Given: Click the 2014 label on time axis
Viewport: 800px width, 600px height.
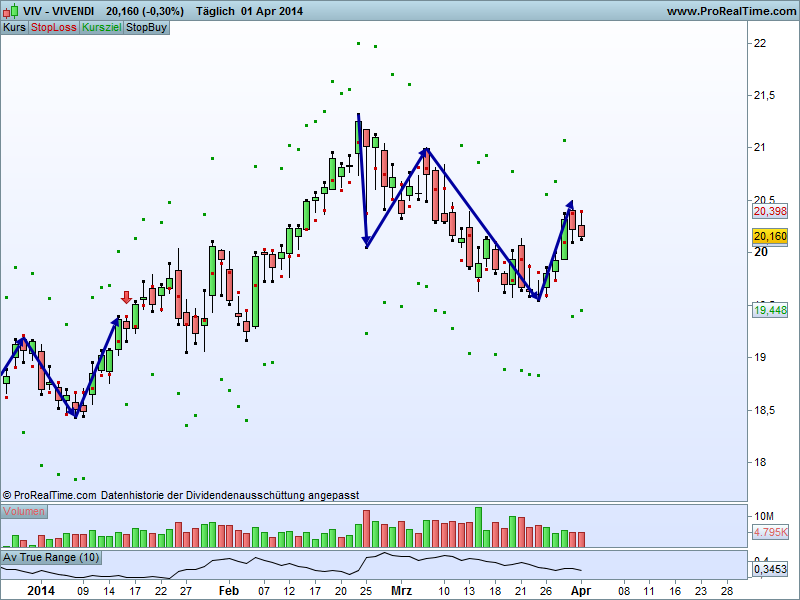Looking at the screenshot, I should click(41, 591).
